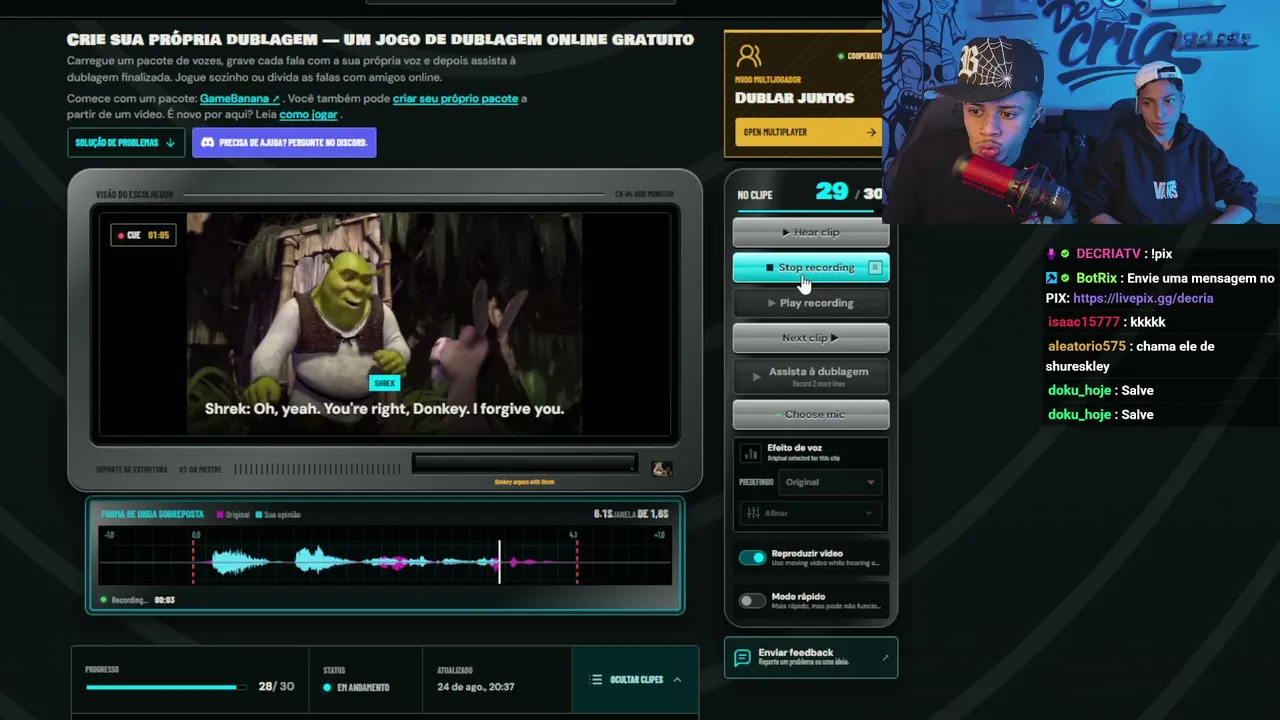The height and width of the screenshot is (720, 1280).
Task: Click the Enviar feedback chat bubble icon
Action: click(x=742, y=657)
